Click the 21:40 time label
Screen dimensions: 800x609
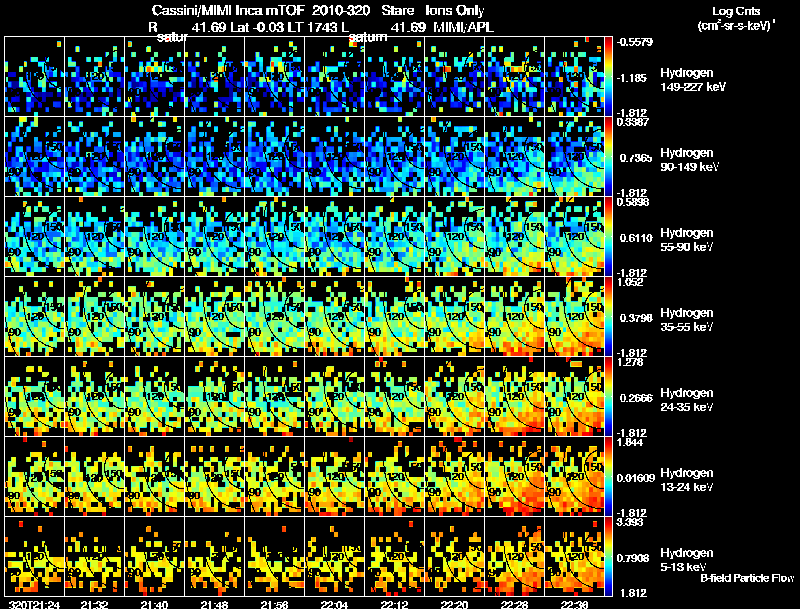(x=155, y=605)
